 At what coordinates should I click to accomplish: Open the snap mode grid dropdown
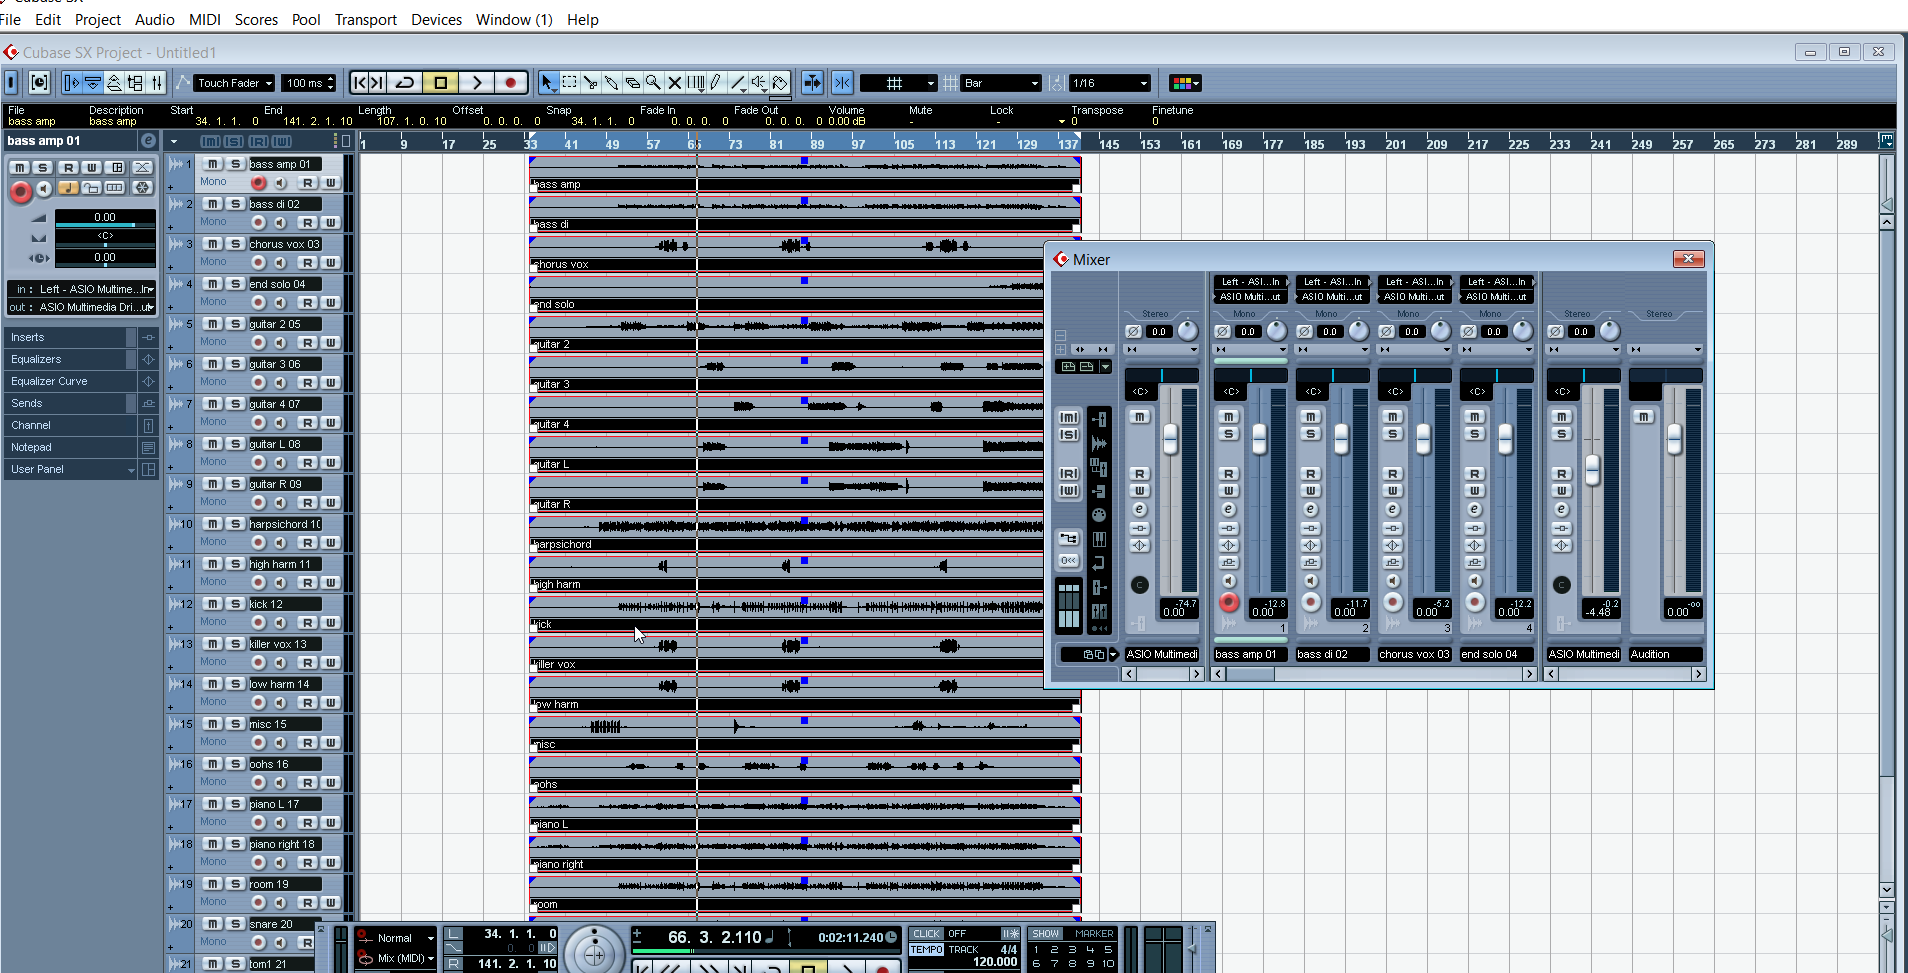pyautogui.click(x=898, y=83)
